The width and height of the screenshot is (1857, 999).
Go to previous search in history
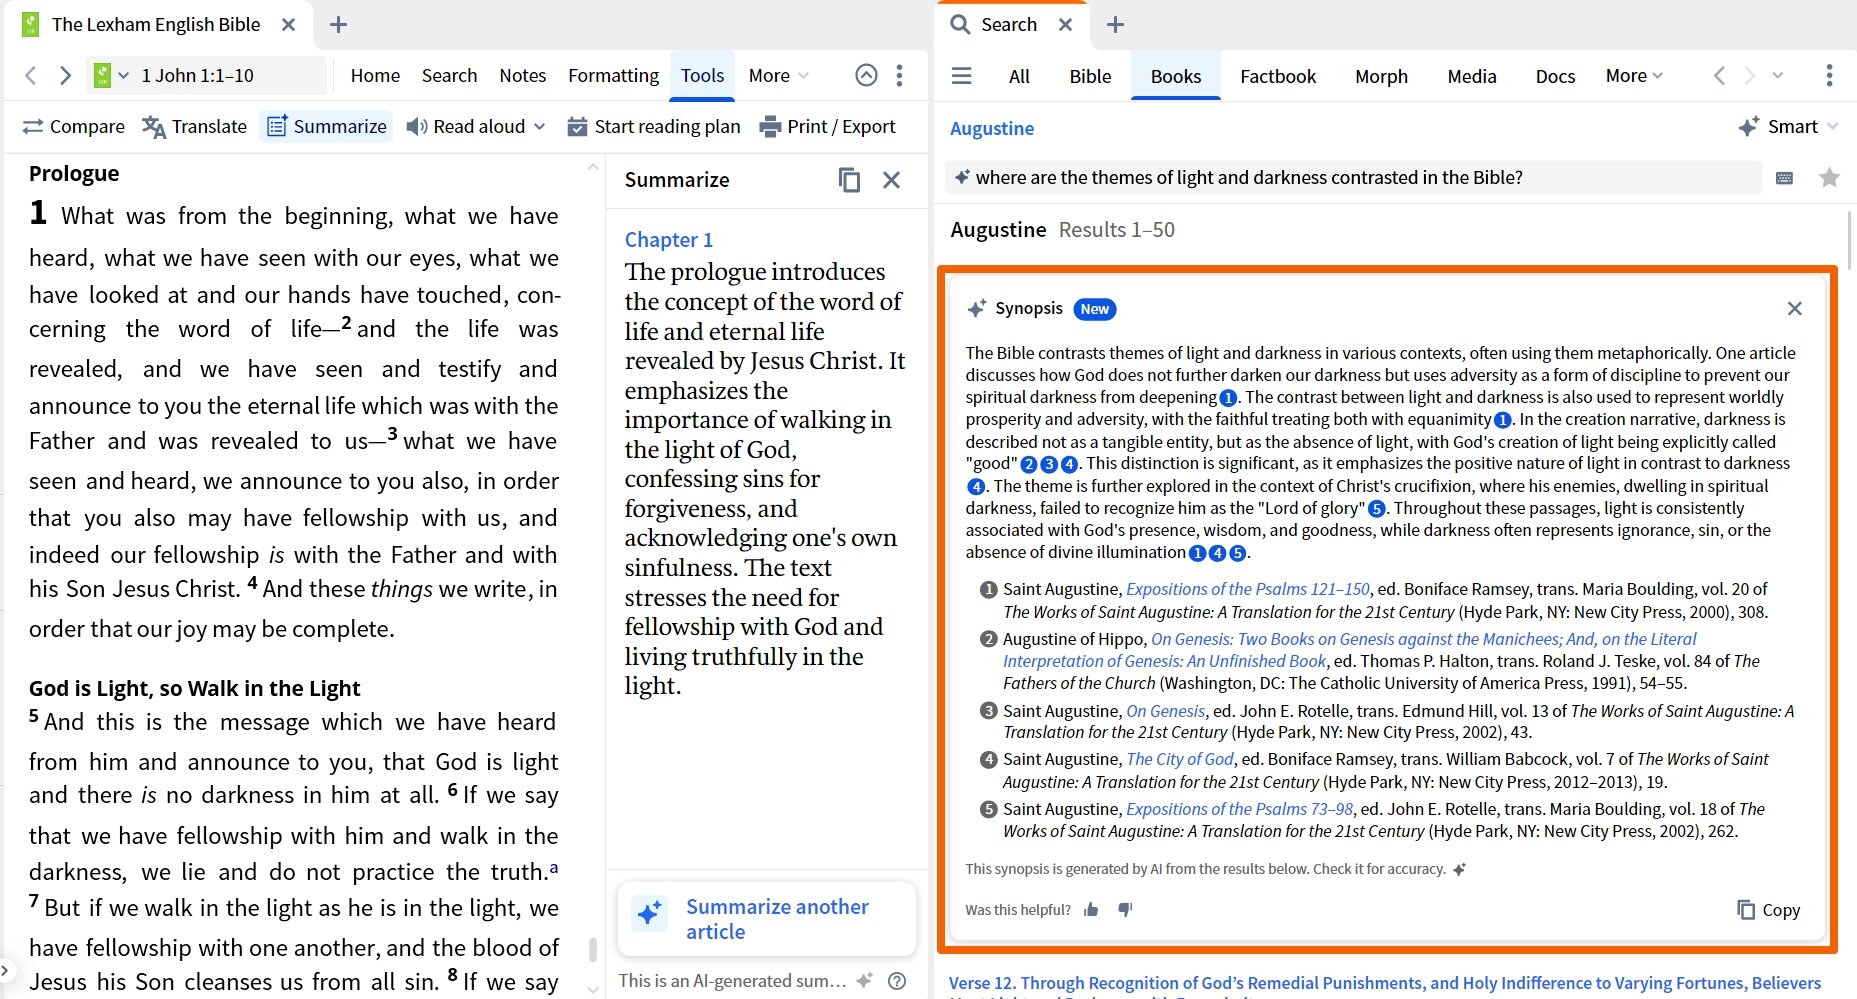tap(1719, 76)
